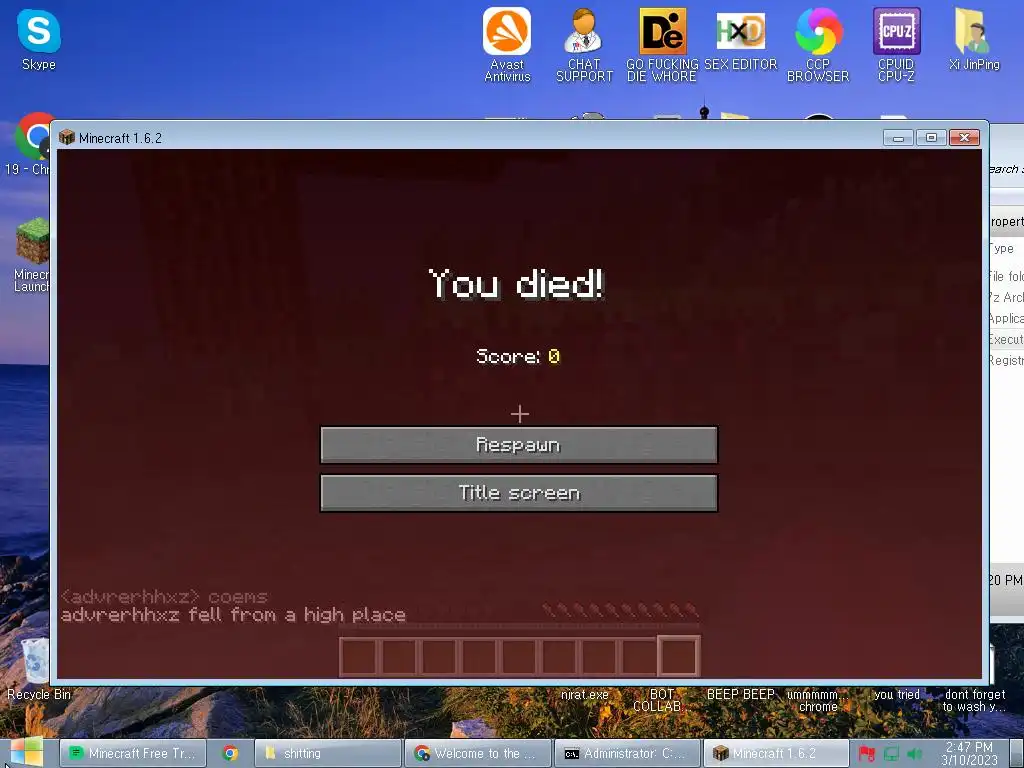Viewport: 1024px width, 768px height.
Task: Open the CCP BROWSER desktop icon
Action: point(818,44)
